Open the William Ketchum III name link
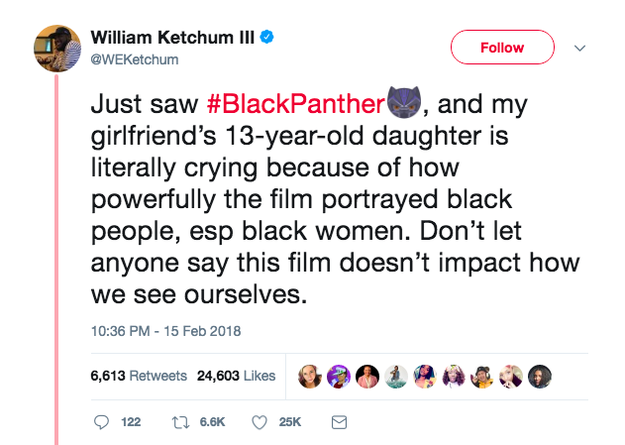 click(173, 38)
